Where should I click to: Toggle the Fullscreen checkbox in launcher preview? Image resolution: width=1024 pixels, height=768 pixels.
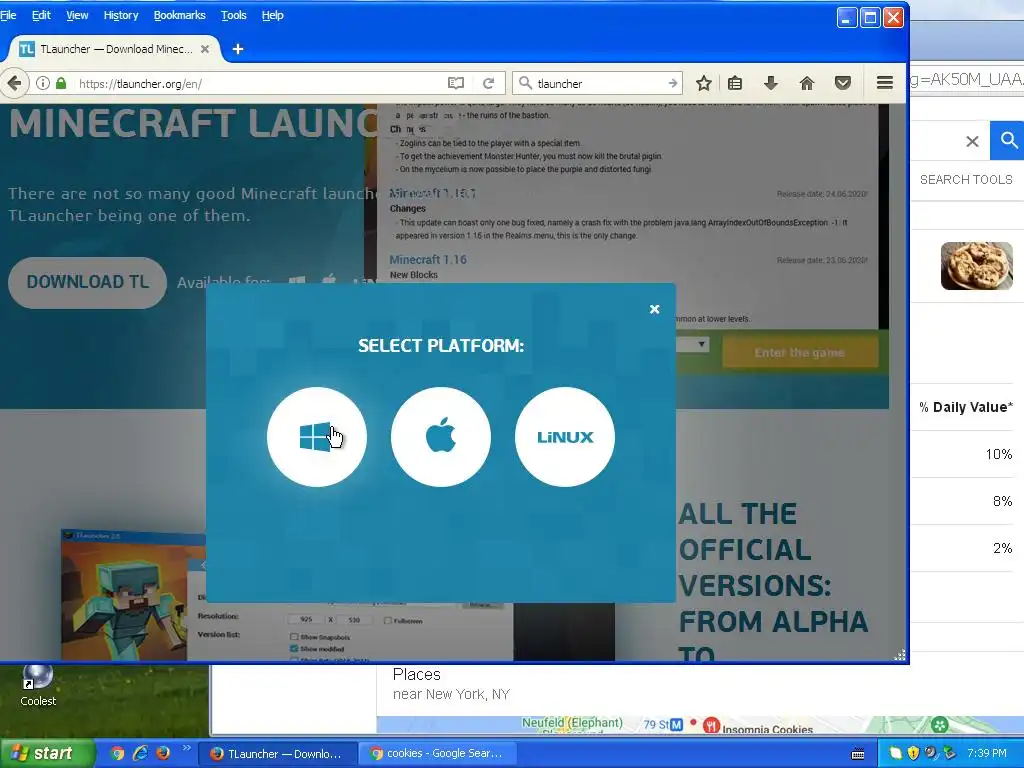tap(388, 620)
